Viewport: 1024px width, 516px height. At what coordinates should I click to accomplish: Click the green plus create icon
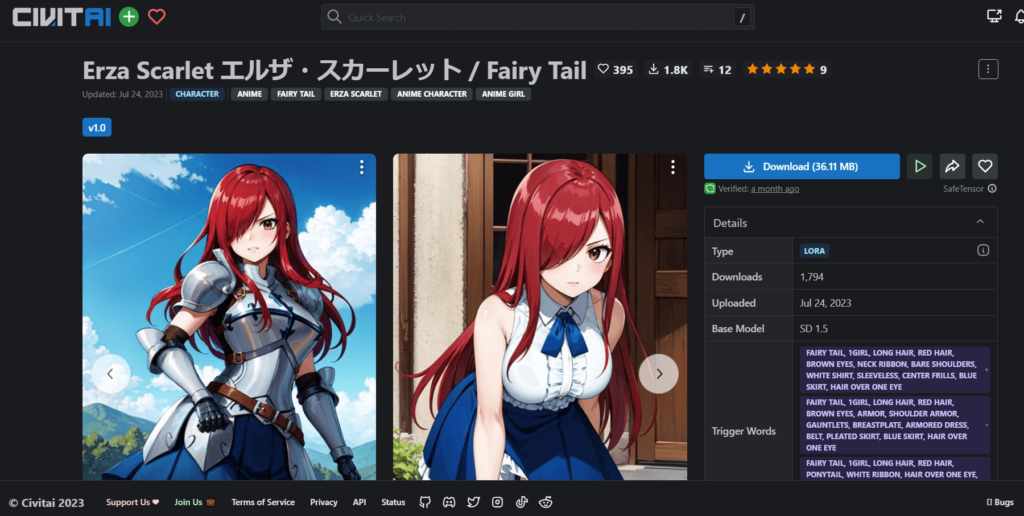pyautogui.click(x=129, y=16)
